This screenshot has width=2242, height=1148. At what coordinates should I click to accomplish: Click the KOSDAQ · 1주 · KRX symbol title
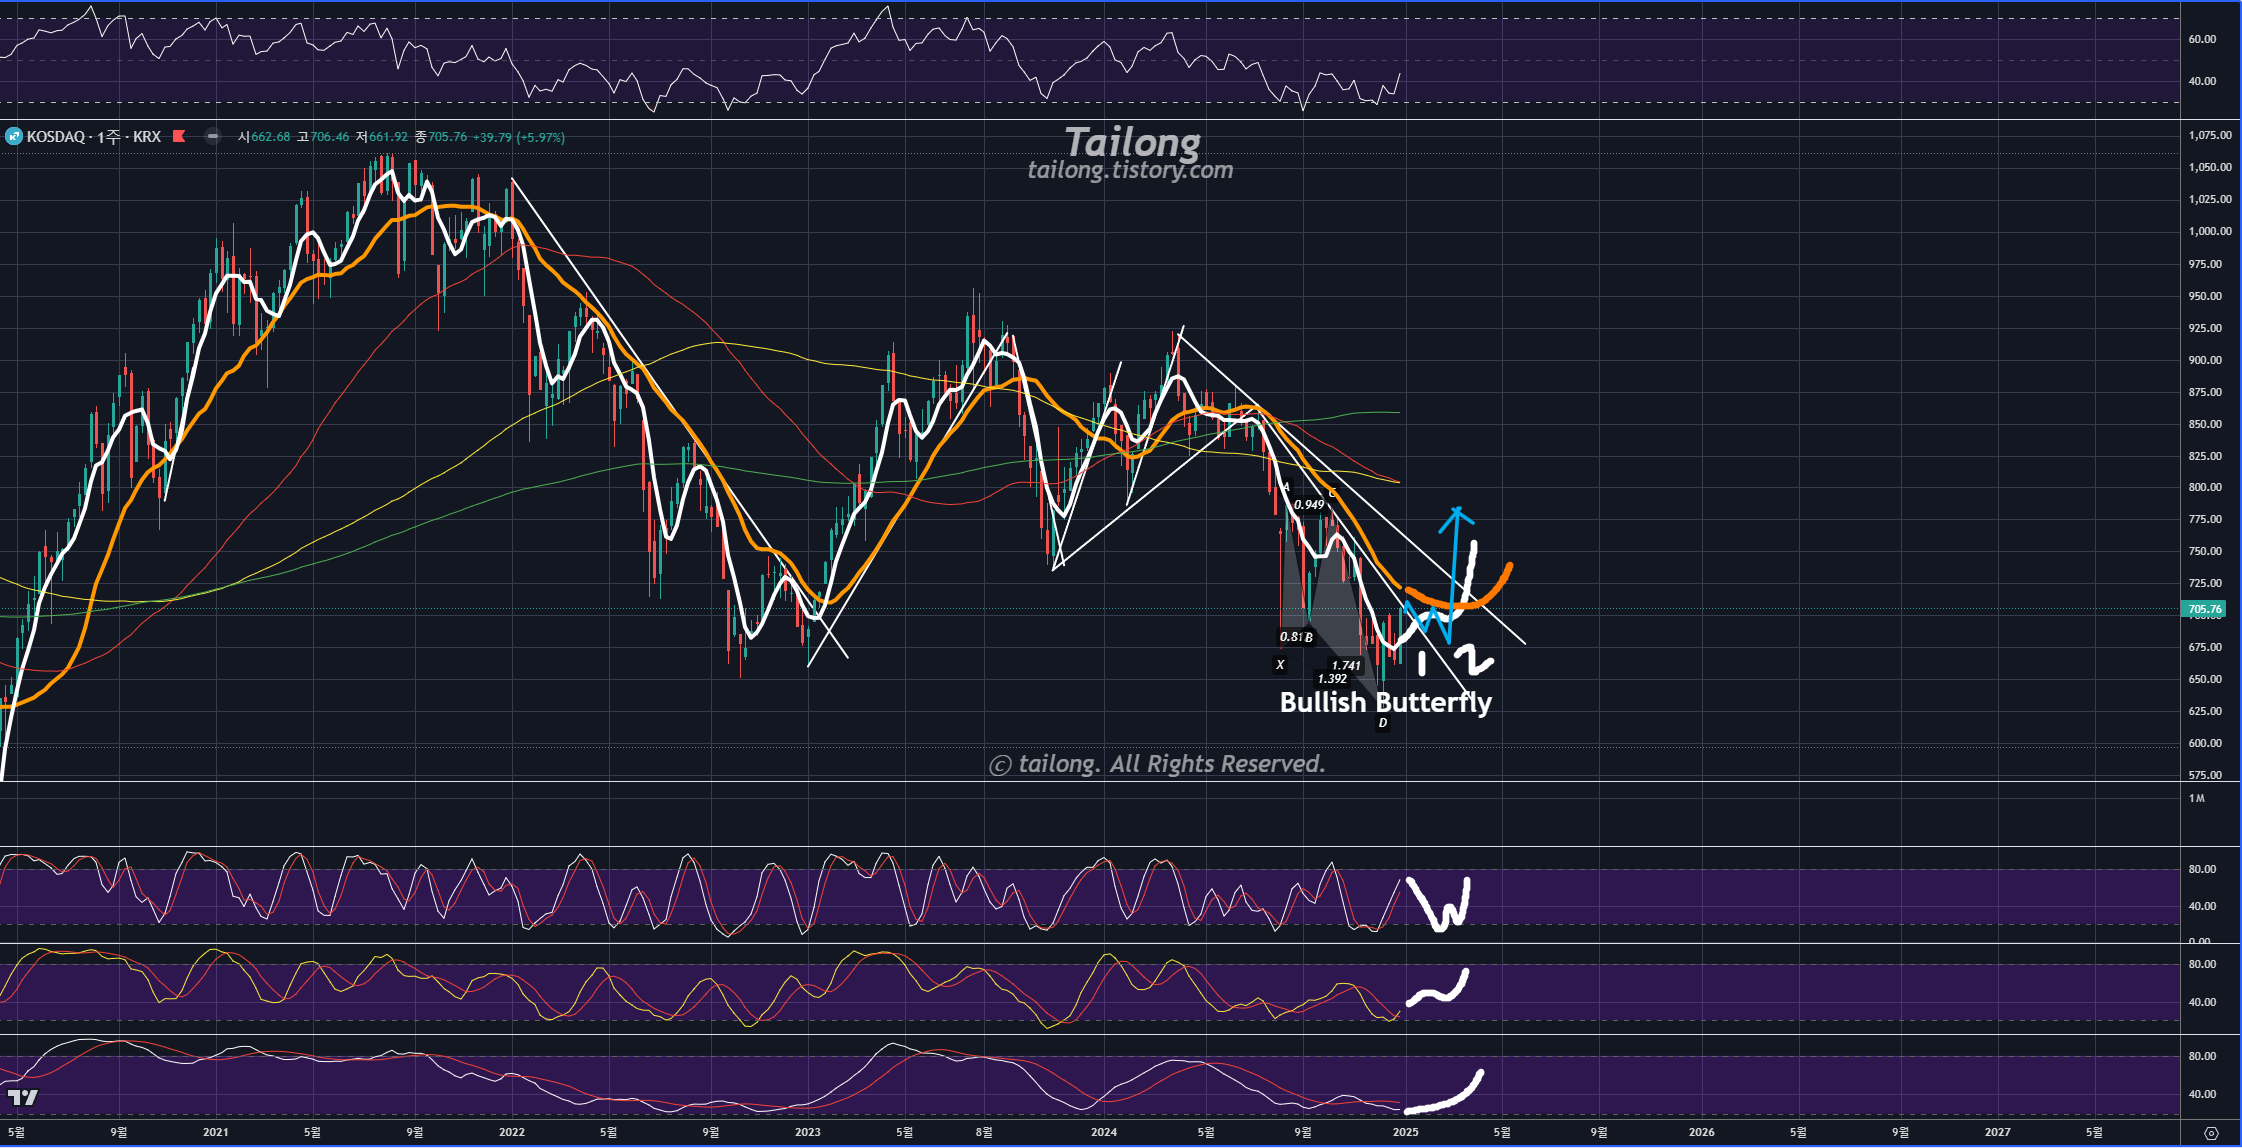click(93, 137)
